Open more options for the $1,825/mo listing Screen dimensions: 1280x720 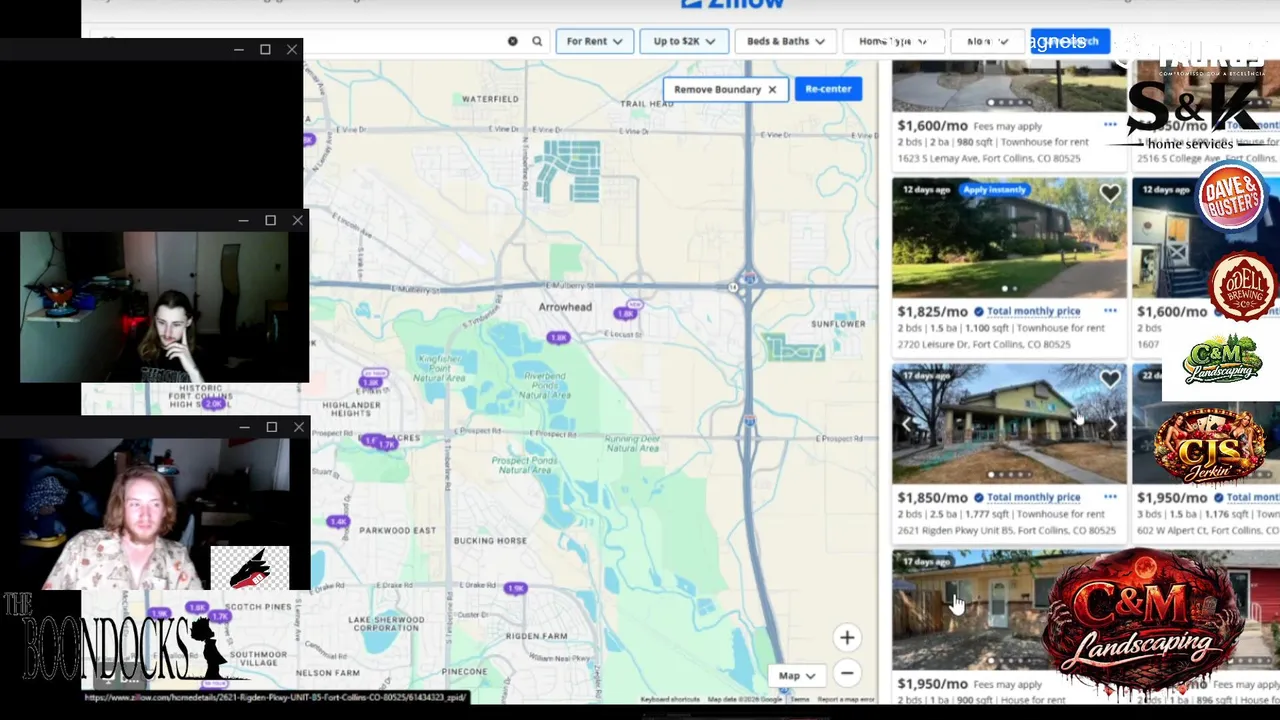1110,311
